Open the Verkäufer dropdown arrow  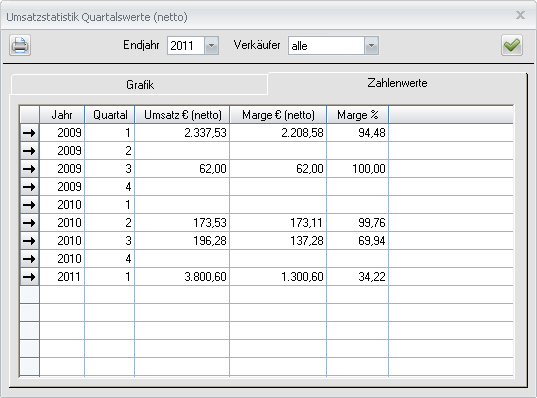point(371,46)
